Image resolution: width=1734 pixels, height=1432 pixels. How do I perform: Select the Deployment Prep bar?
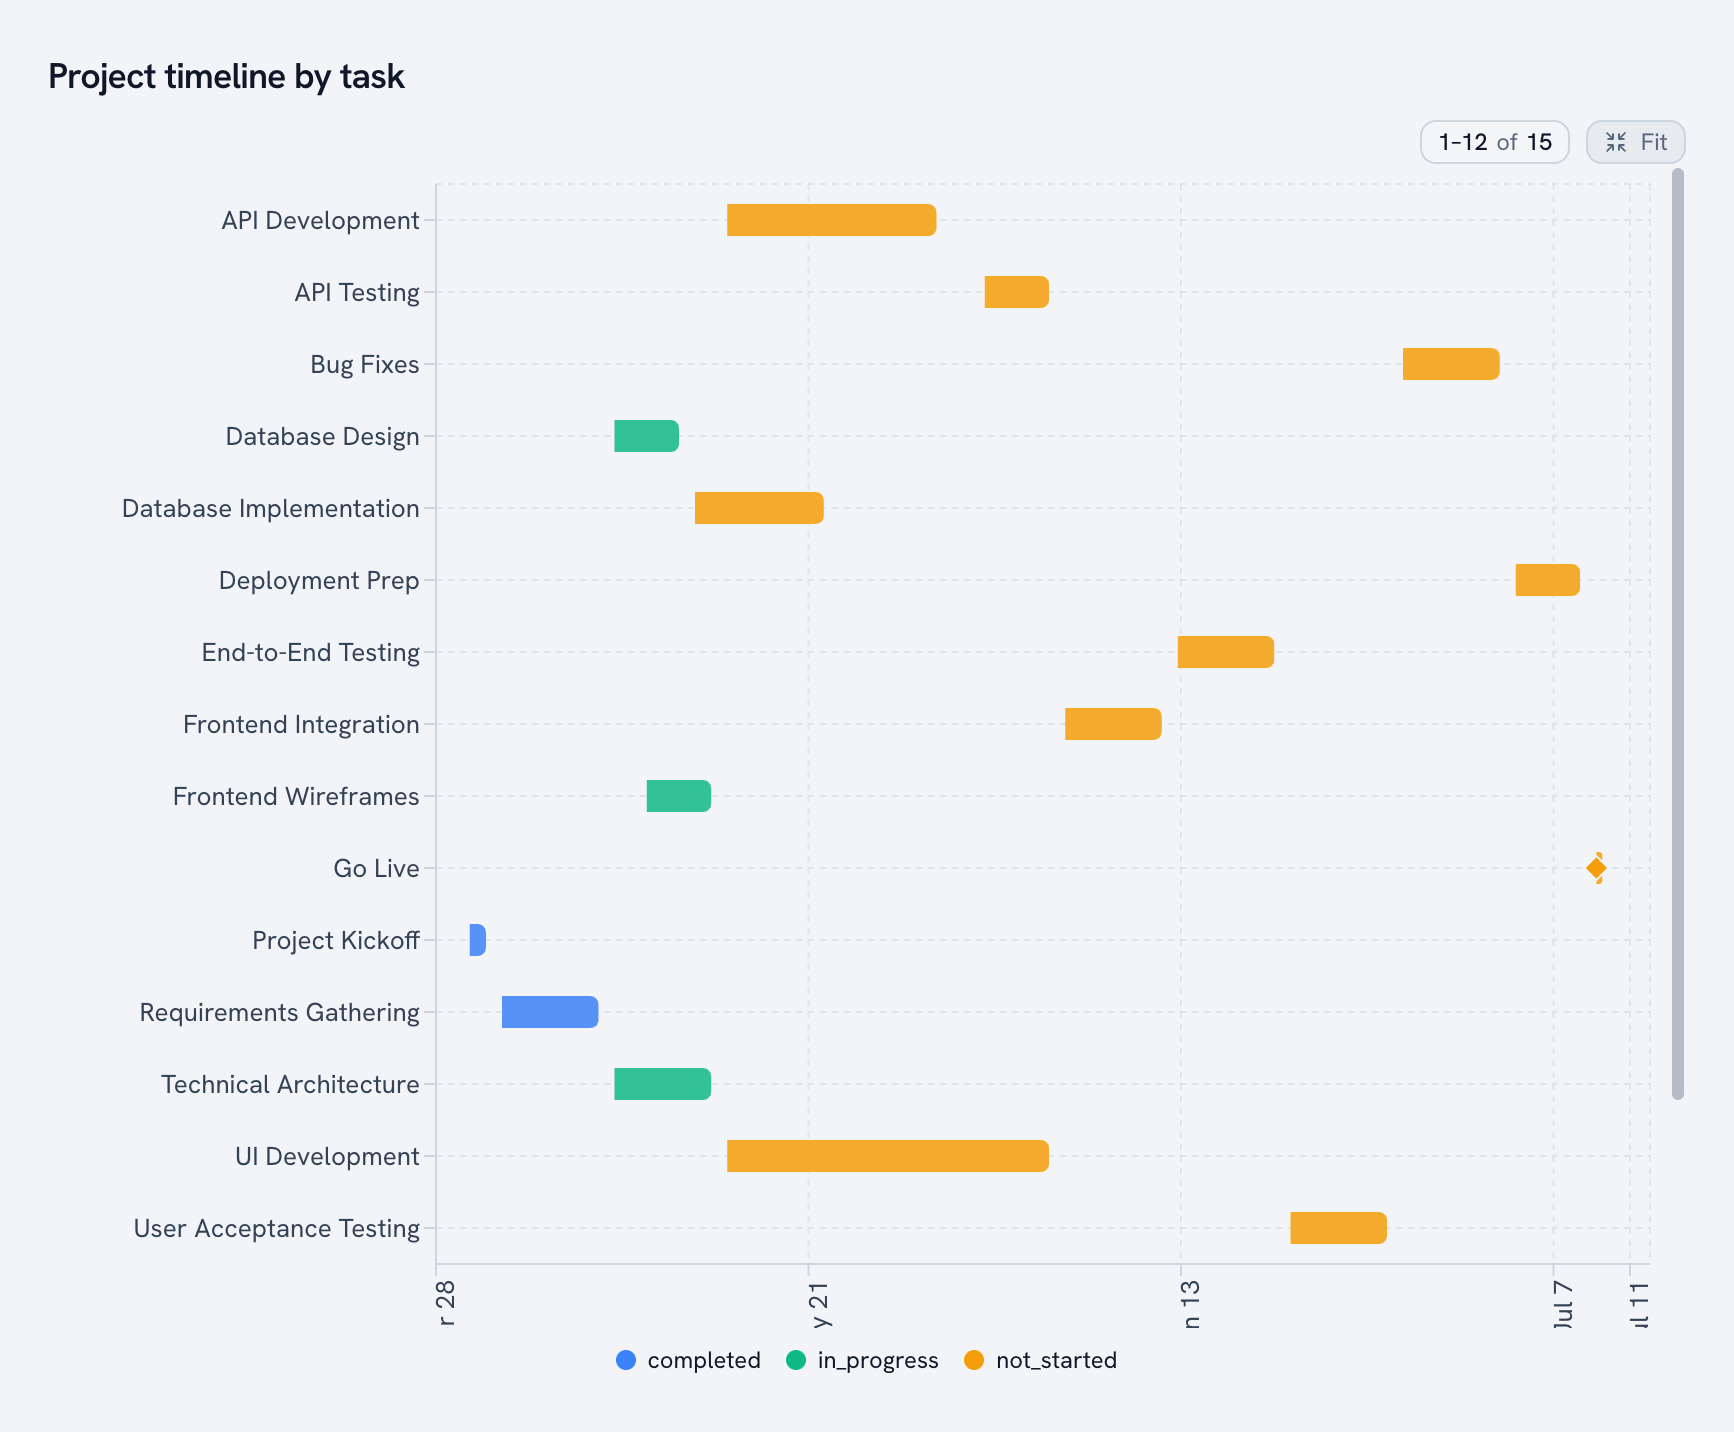[1547, 580]
